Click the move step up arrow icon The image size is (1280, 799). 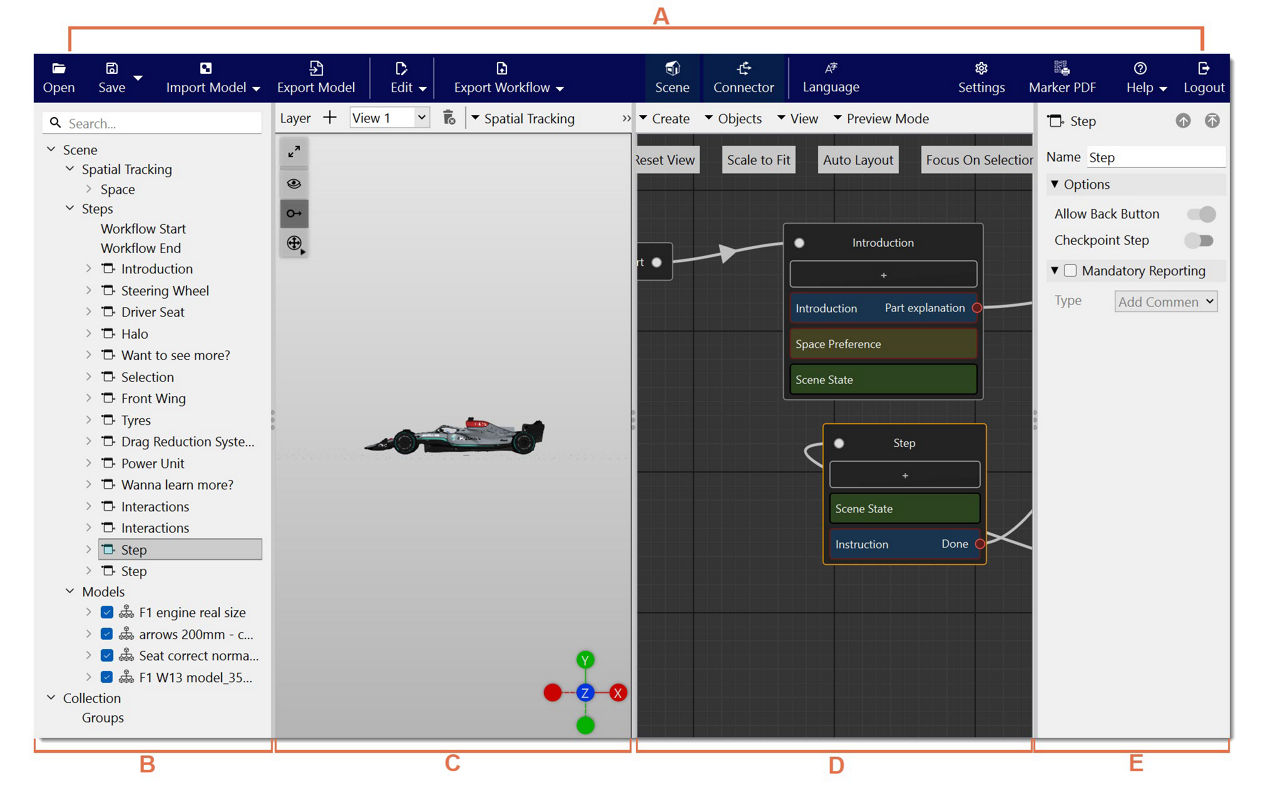1183,121
